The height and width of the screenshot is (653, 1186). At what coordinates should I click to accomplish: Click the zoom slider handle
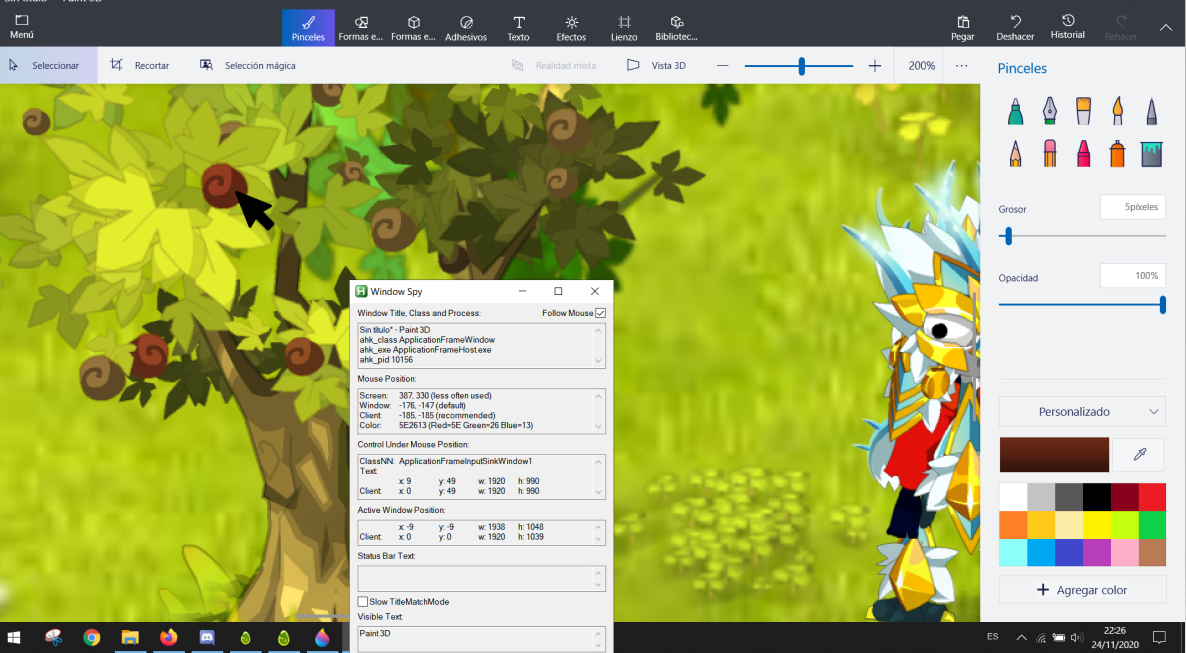coord(801,66)
